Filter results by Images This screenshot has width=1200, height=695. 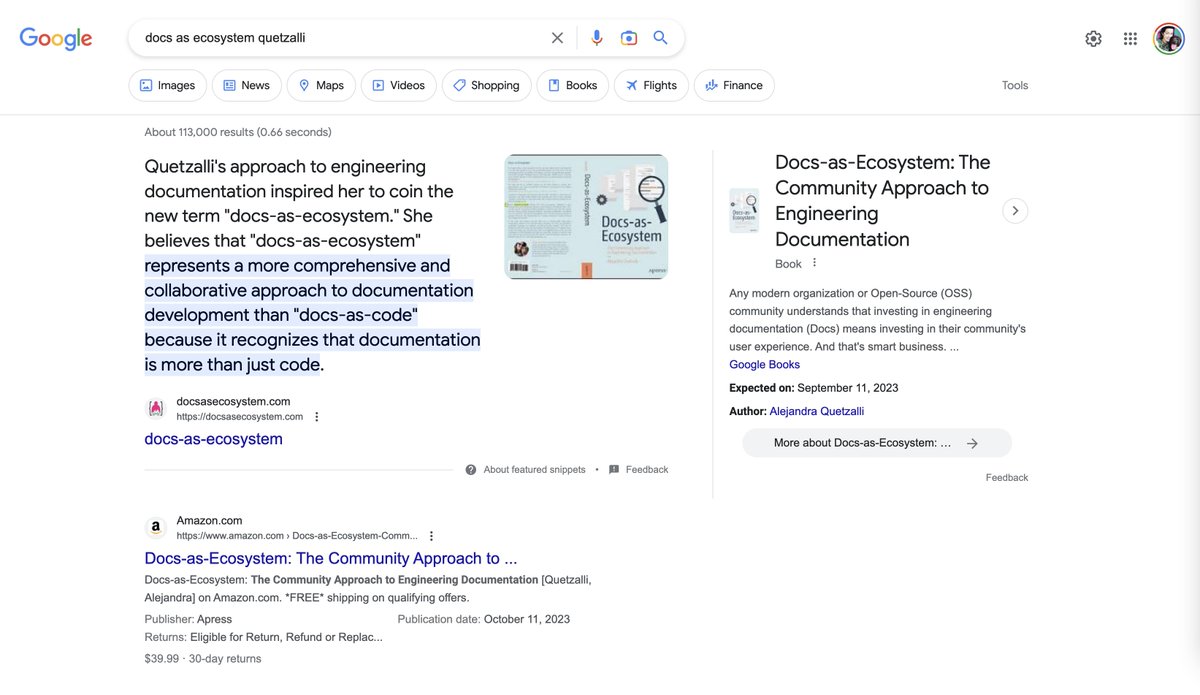(x=168, y=85)
